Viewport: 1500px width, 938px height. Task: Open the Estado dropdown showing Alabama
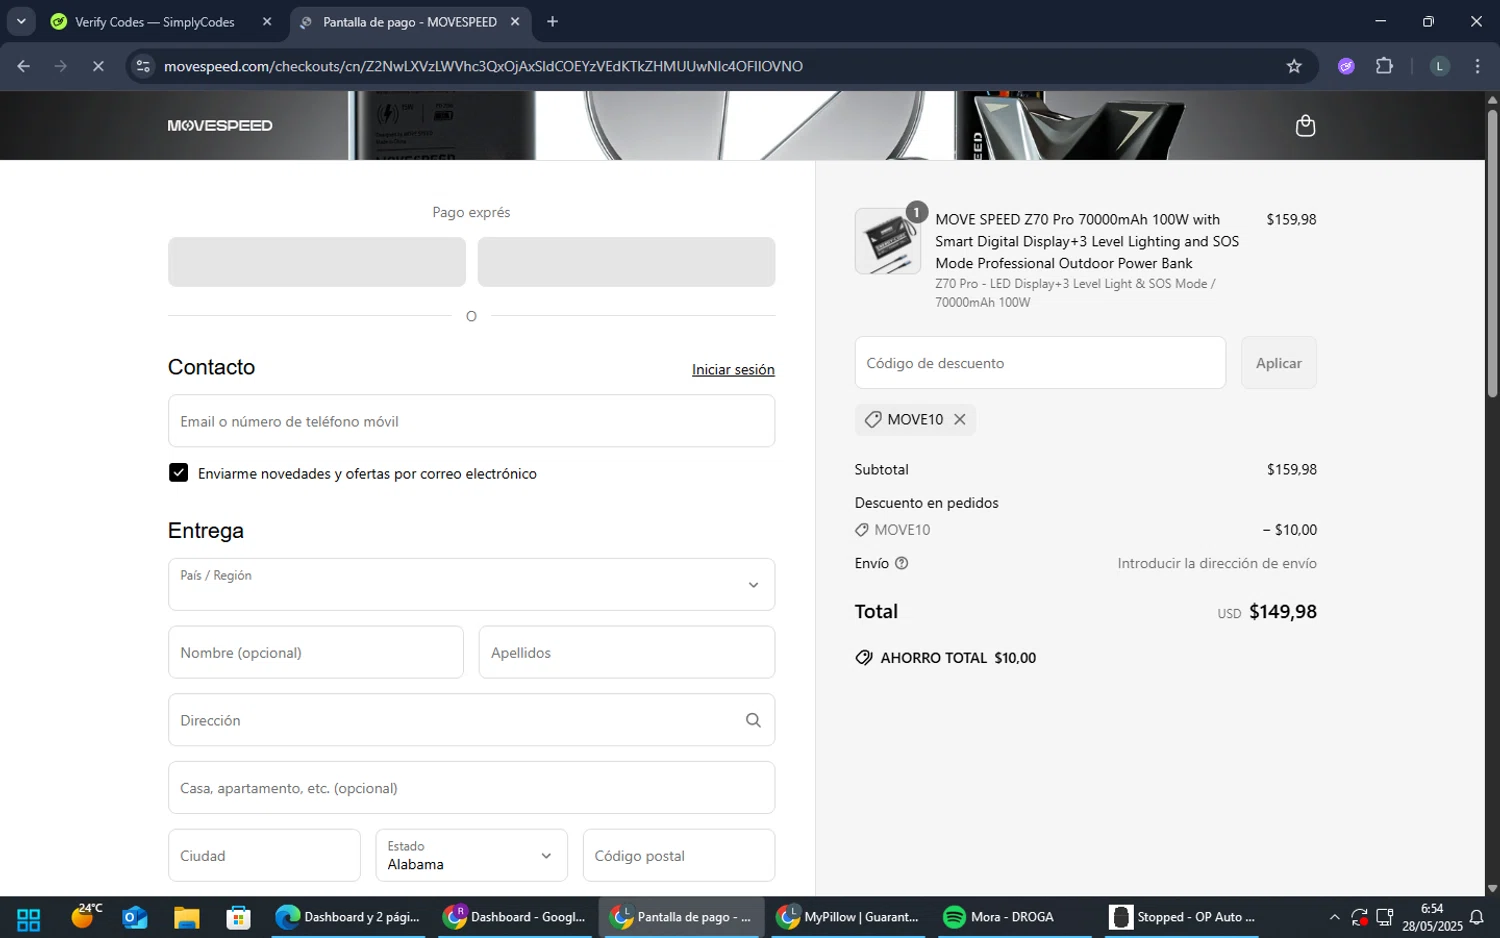471,856
